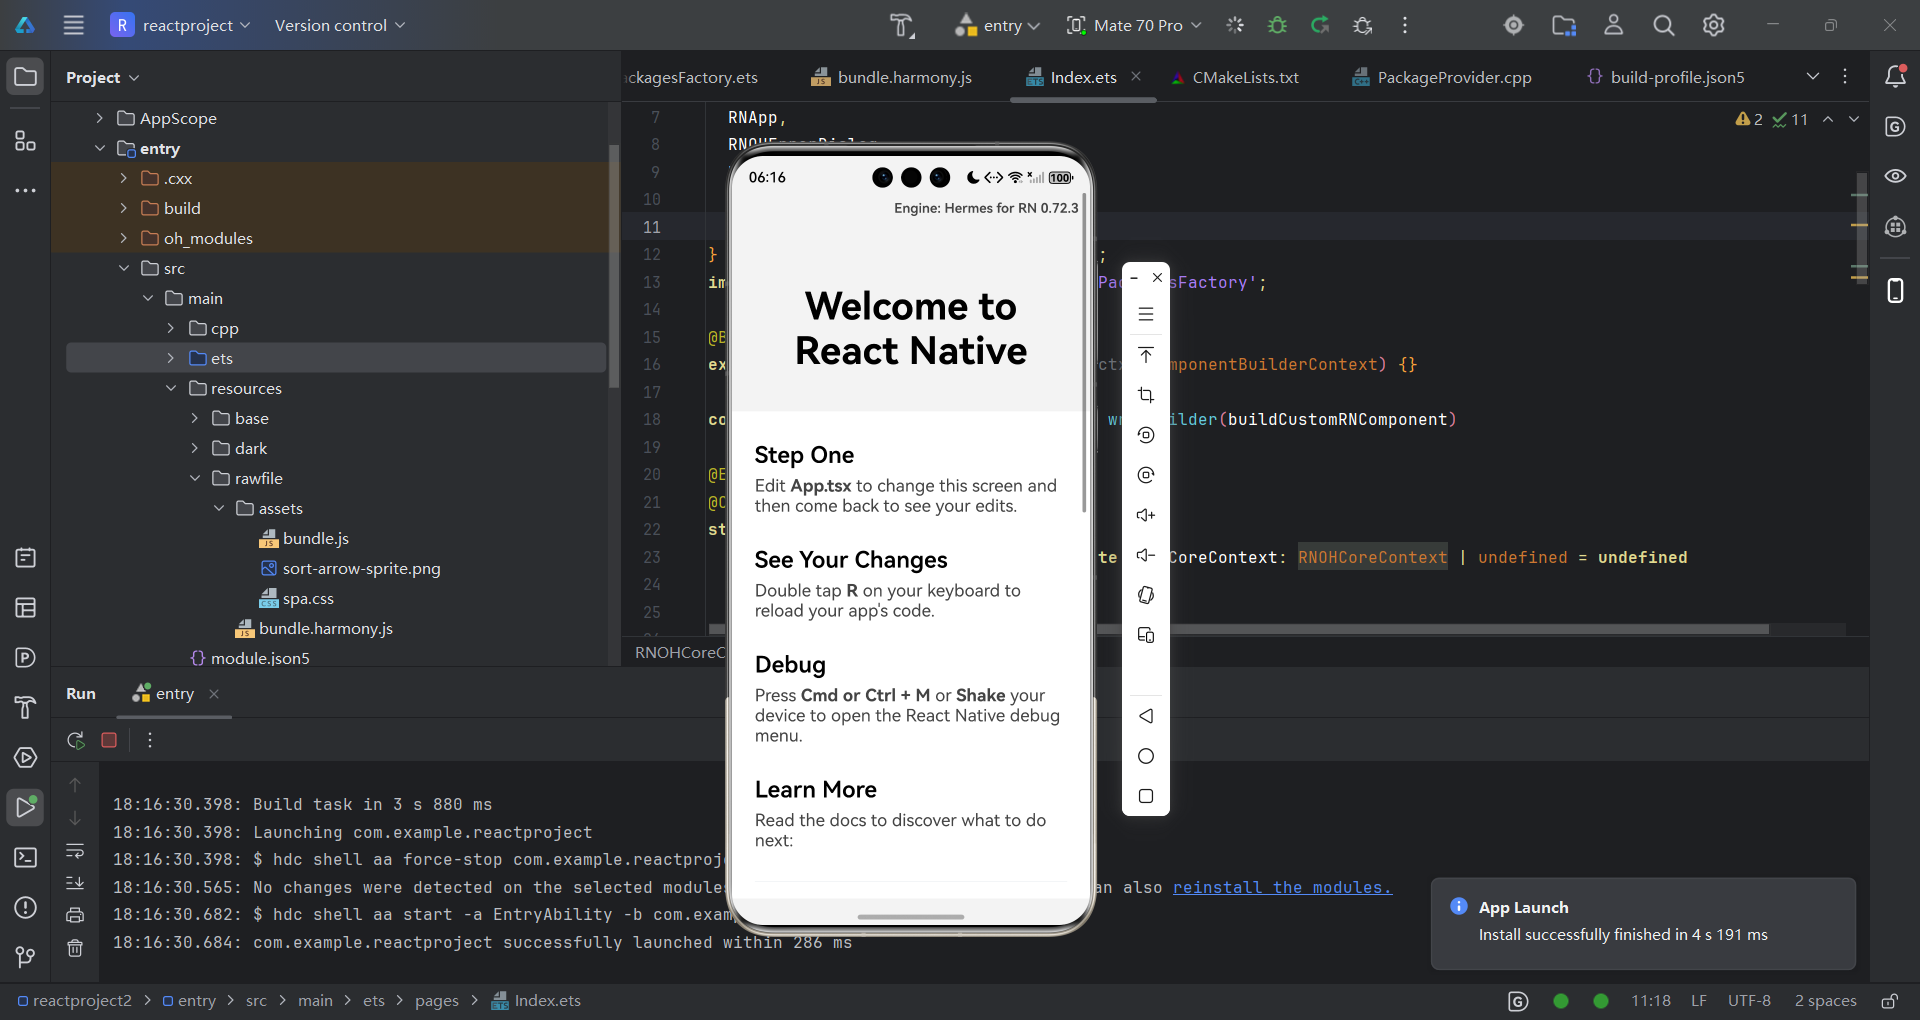Click the rerun entry toolbar icon

tap(1320, 25)
